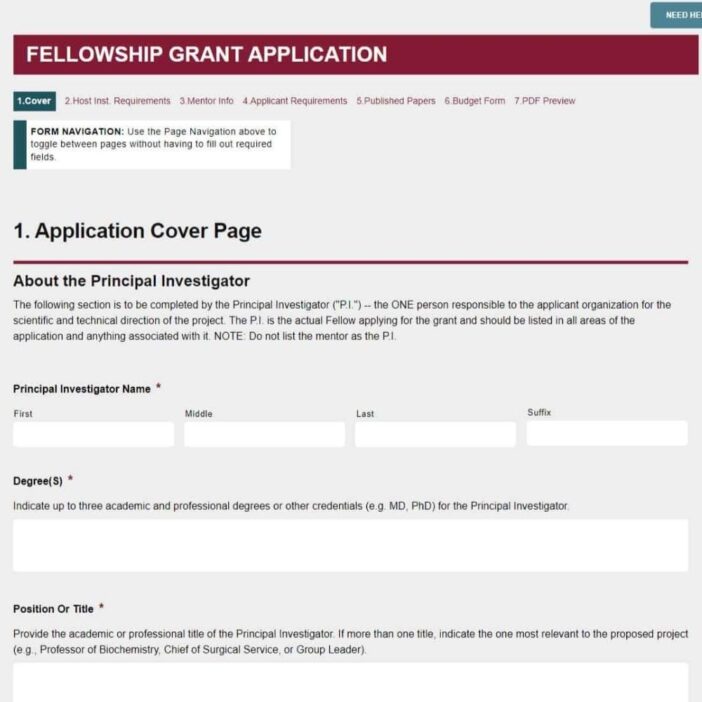The height and width of the screenshot is (702, 702).
Task: Select the 1.Cover tab
Action: pos(34,101)
